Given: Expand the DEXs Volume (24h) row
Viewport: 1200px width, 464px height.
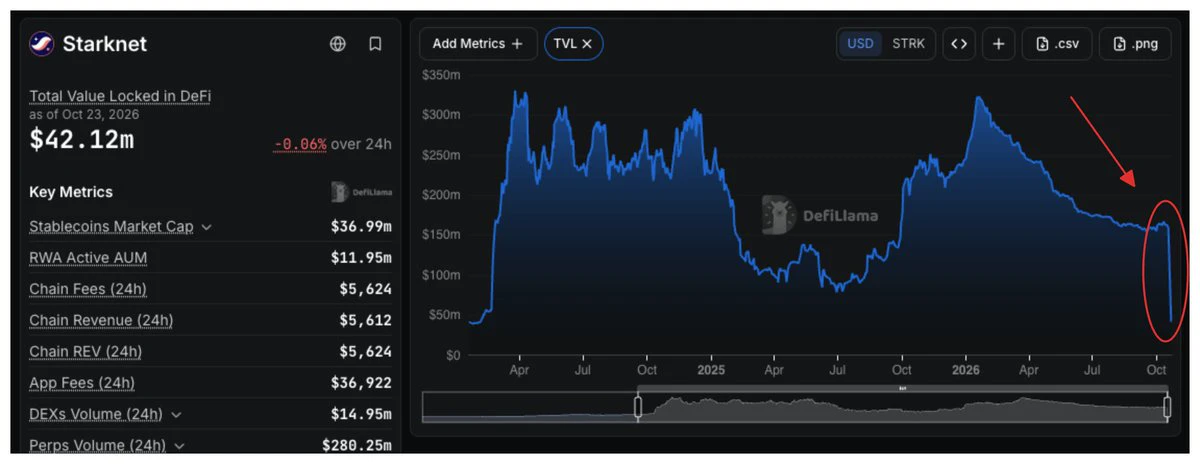Looking at the screenshot, I should 176,414.
